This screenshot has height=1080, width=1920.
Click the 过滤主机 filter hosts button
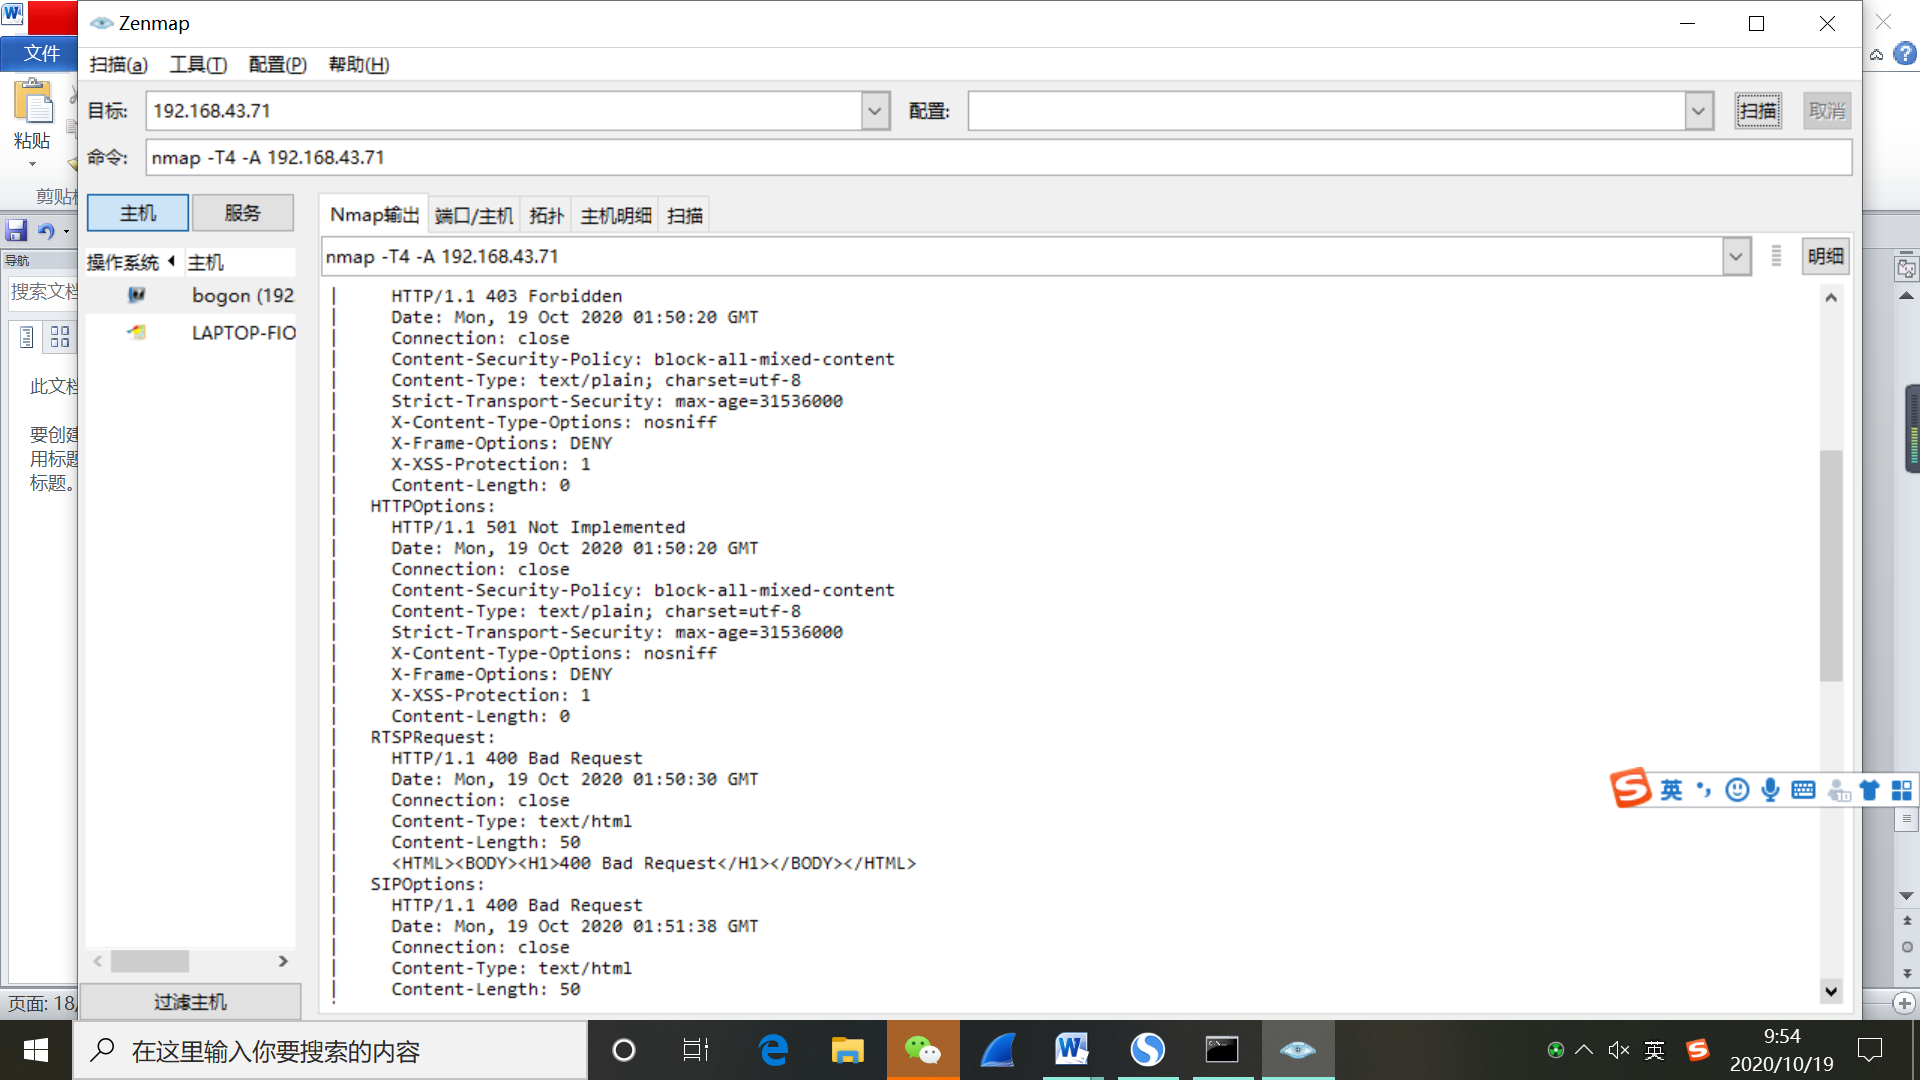point(190,1001)
